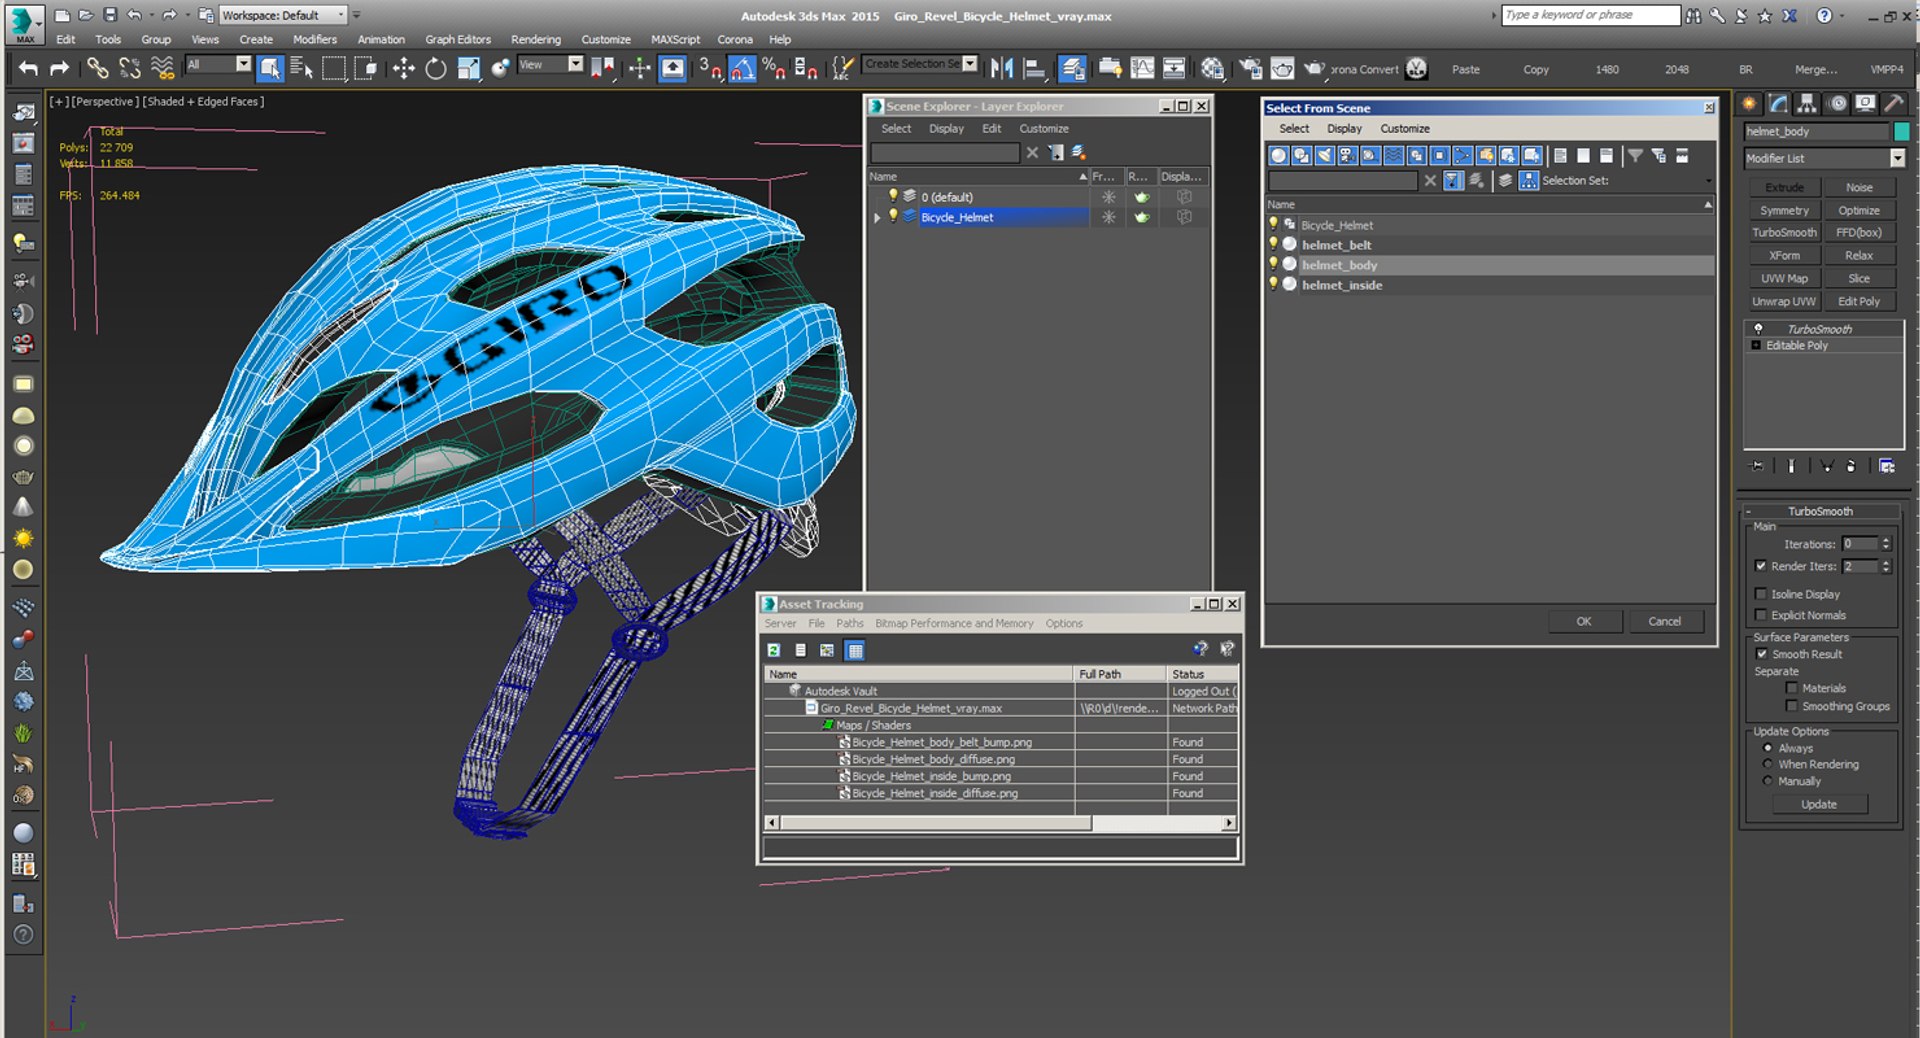The width and height of the screenshot is (1920, 1038).
Task: Click the Update button in TurboSmooth
Action: tap(1819, 804)
